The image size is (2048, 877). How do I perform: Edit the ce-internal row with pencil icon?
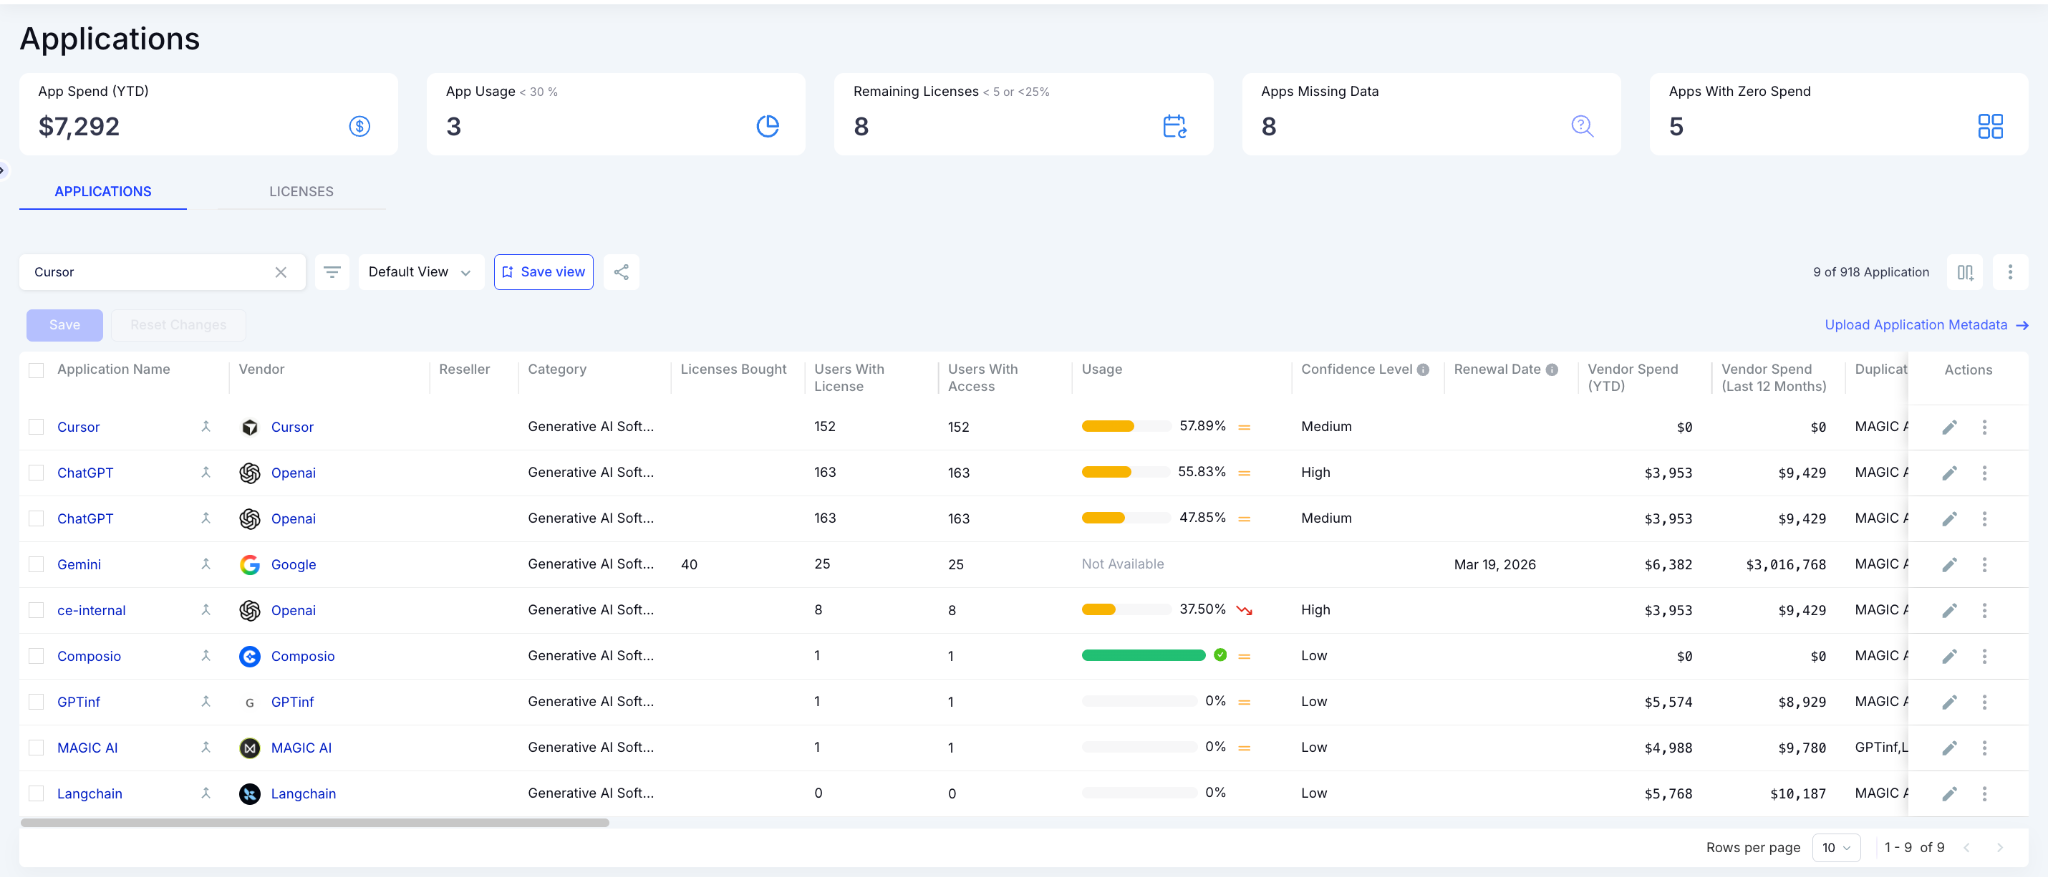click(x=1949, y=610)
